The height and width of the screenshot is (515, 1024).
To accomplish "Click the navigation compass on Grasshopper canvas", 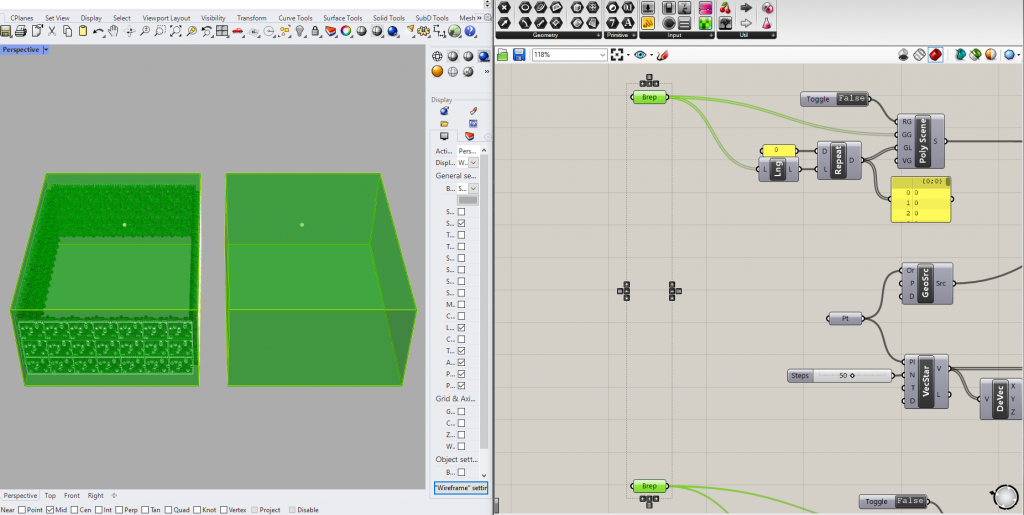I will (1005, 497).
